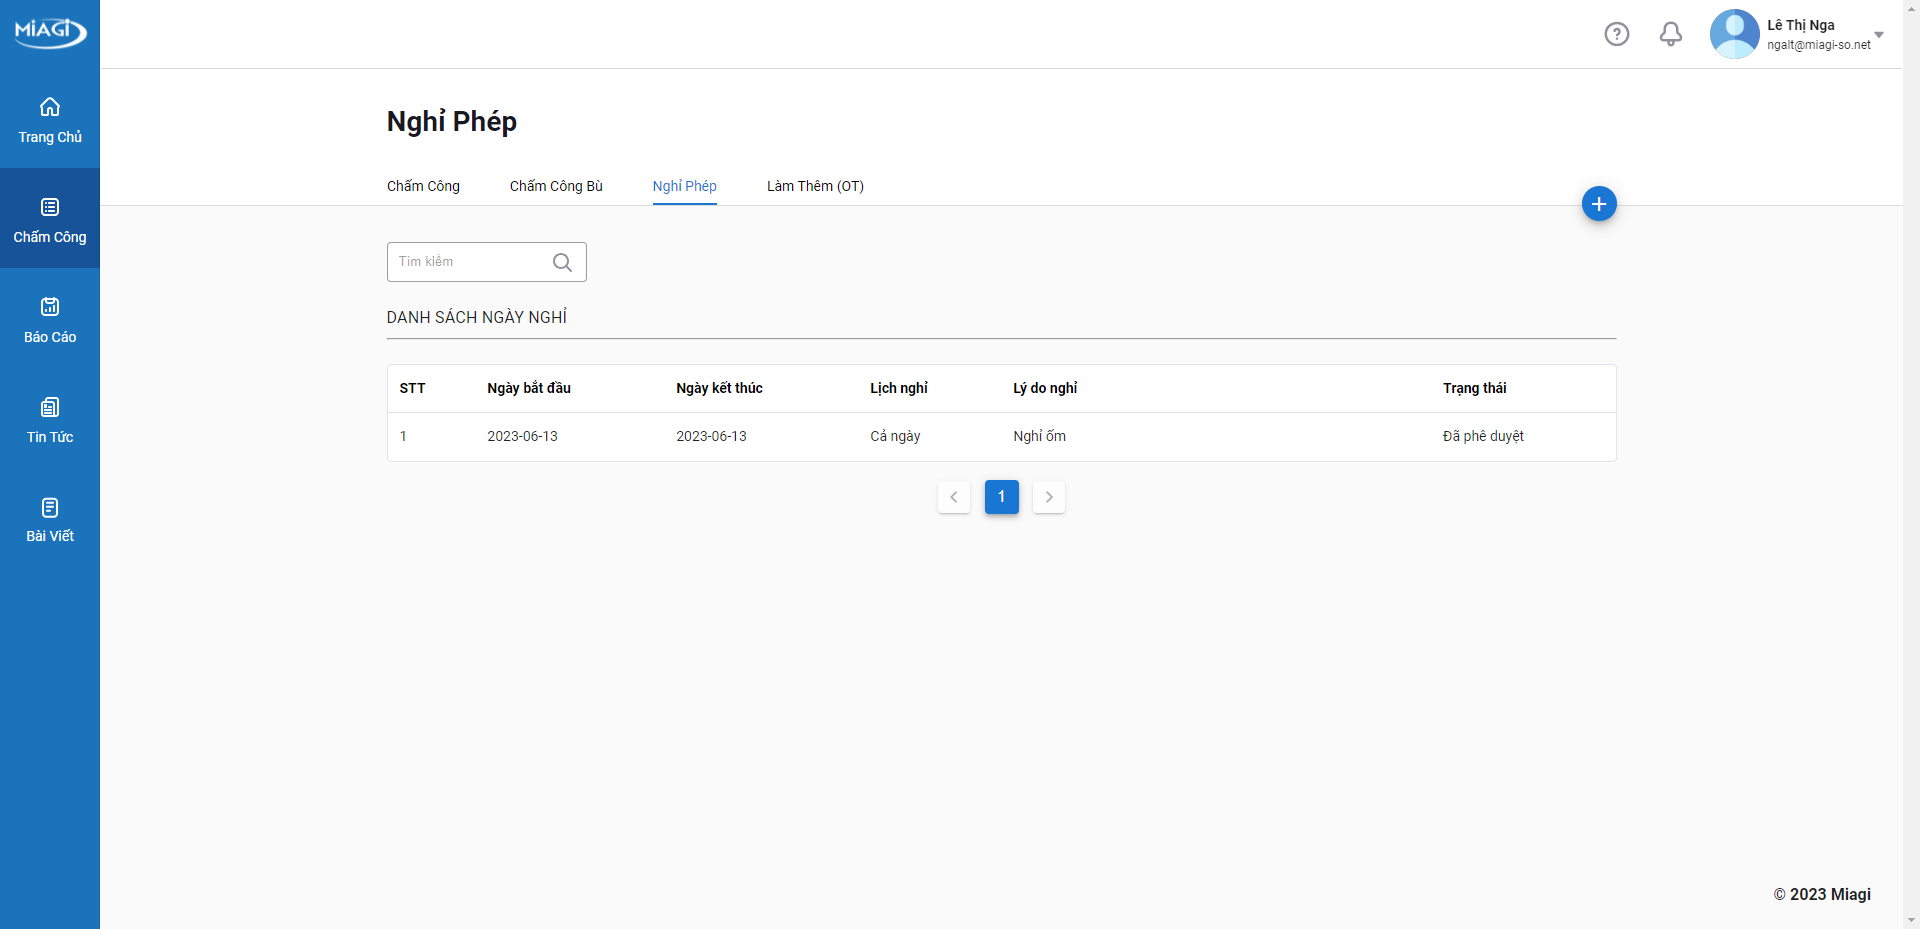Image resolution: width=1920 pixels, height=929 pixels.
Task: Add new leave request with plus button
Action: tap(1598, 204)
